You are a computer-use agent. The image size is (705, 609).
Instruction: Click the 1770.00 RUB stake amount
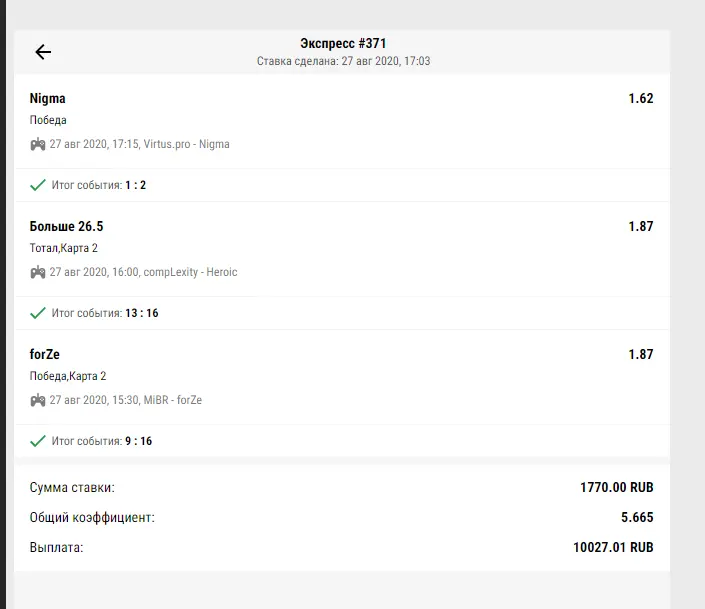(x=616, y=487)
